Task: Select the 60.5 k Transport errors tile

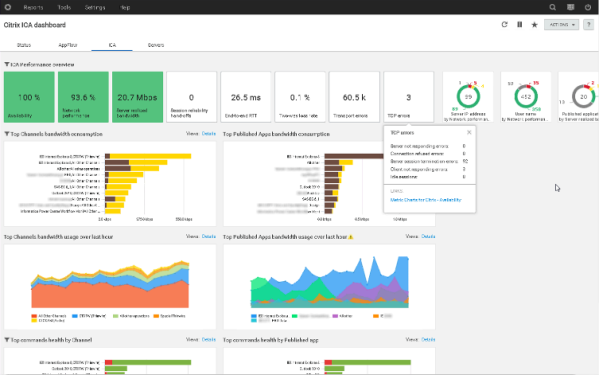Action: click(355, 97)
